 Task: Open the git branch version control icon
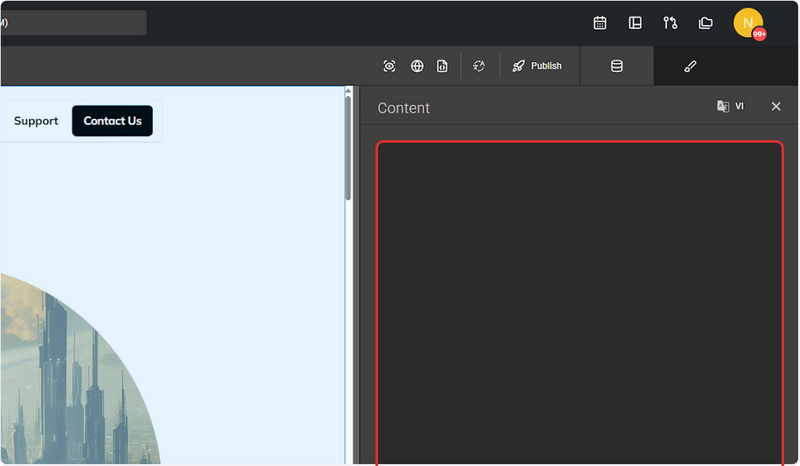click(x=670, y=23)
